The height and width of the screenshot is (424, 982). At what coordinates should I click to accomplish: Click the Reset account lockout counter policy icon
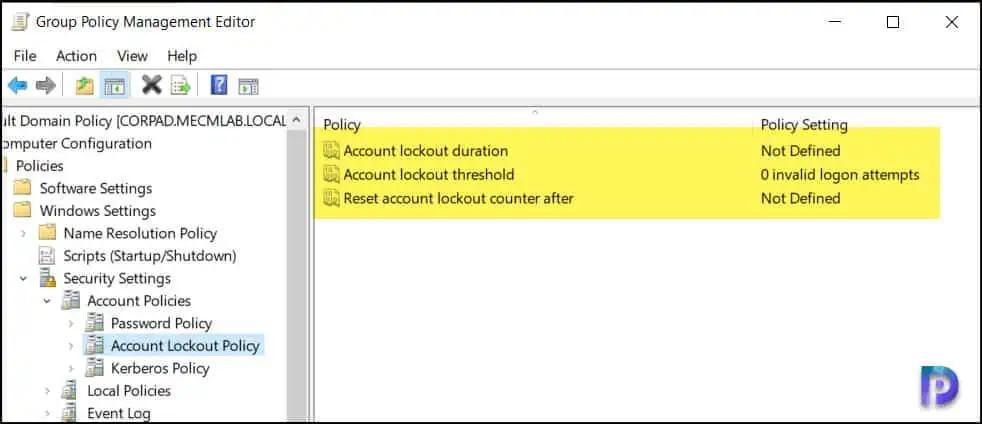(331, 199)
